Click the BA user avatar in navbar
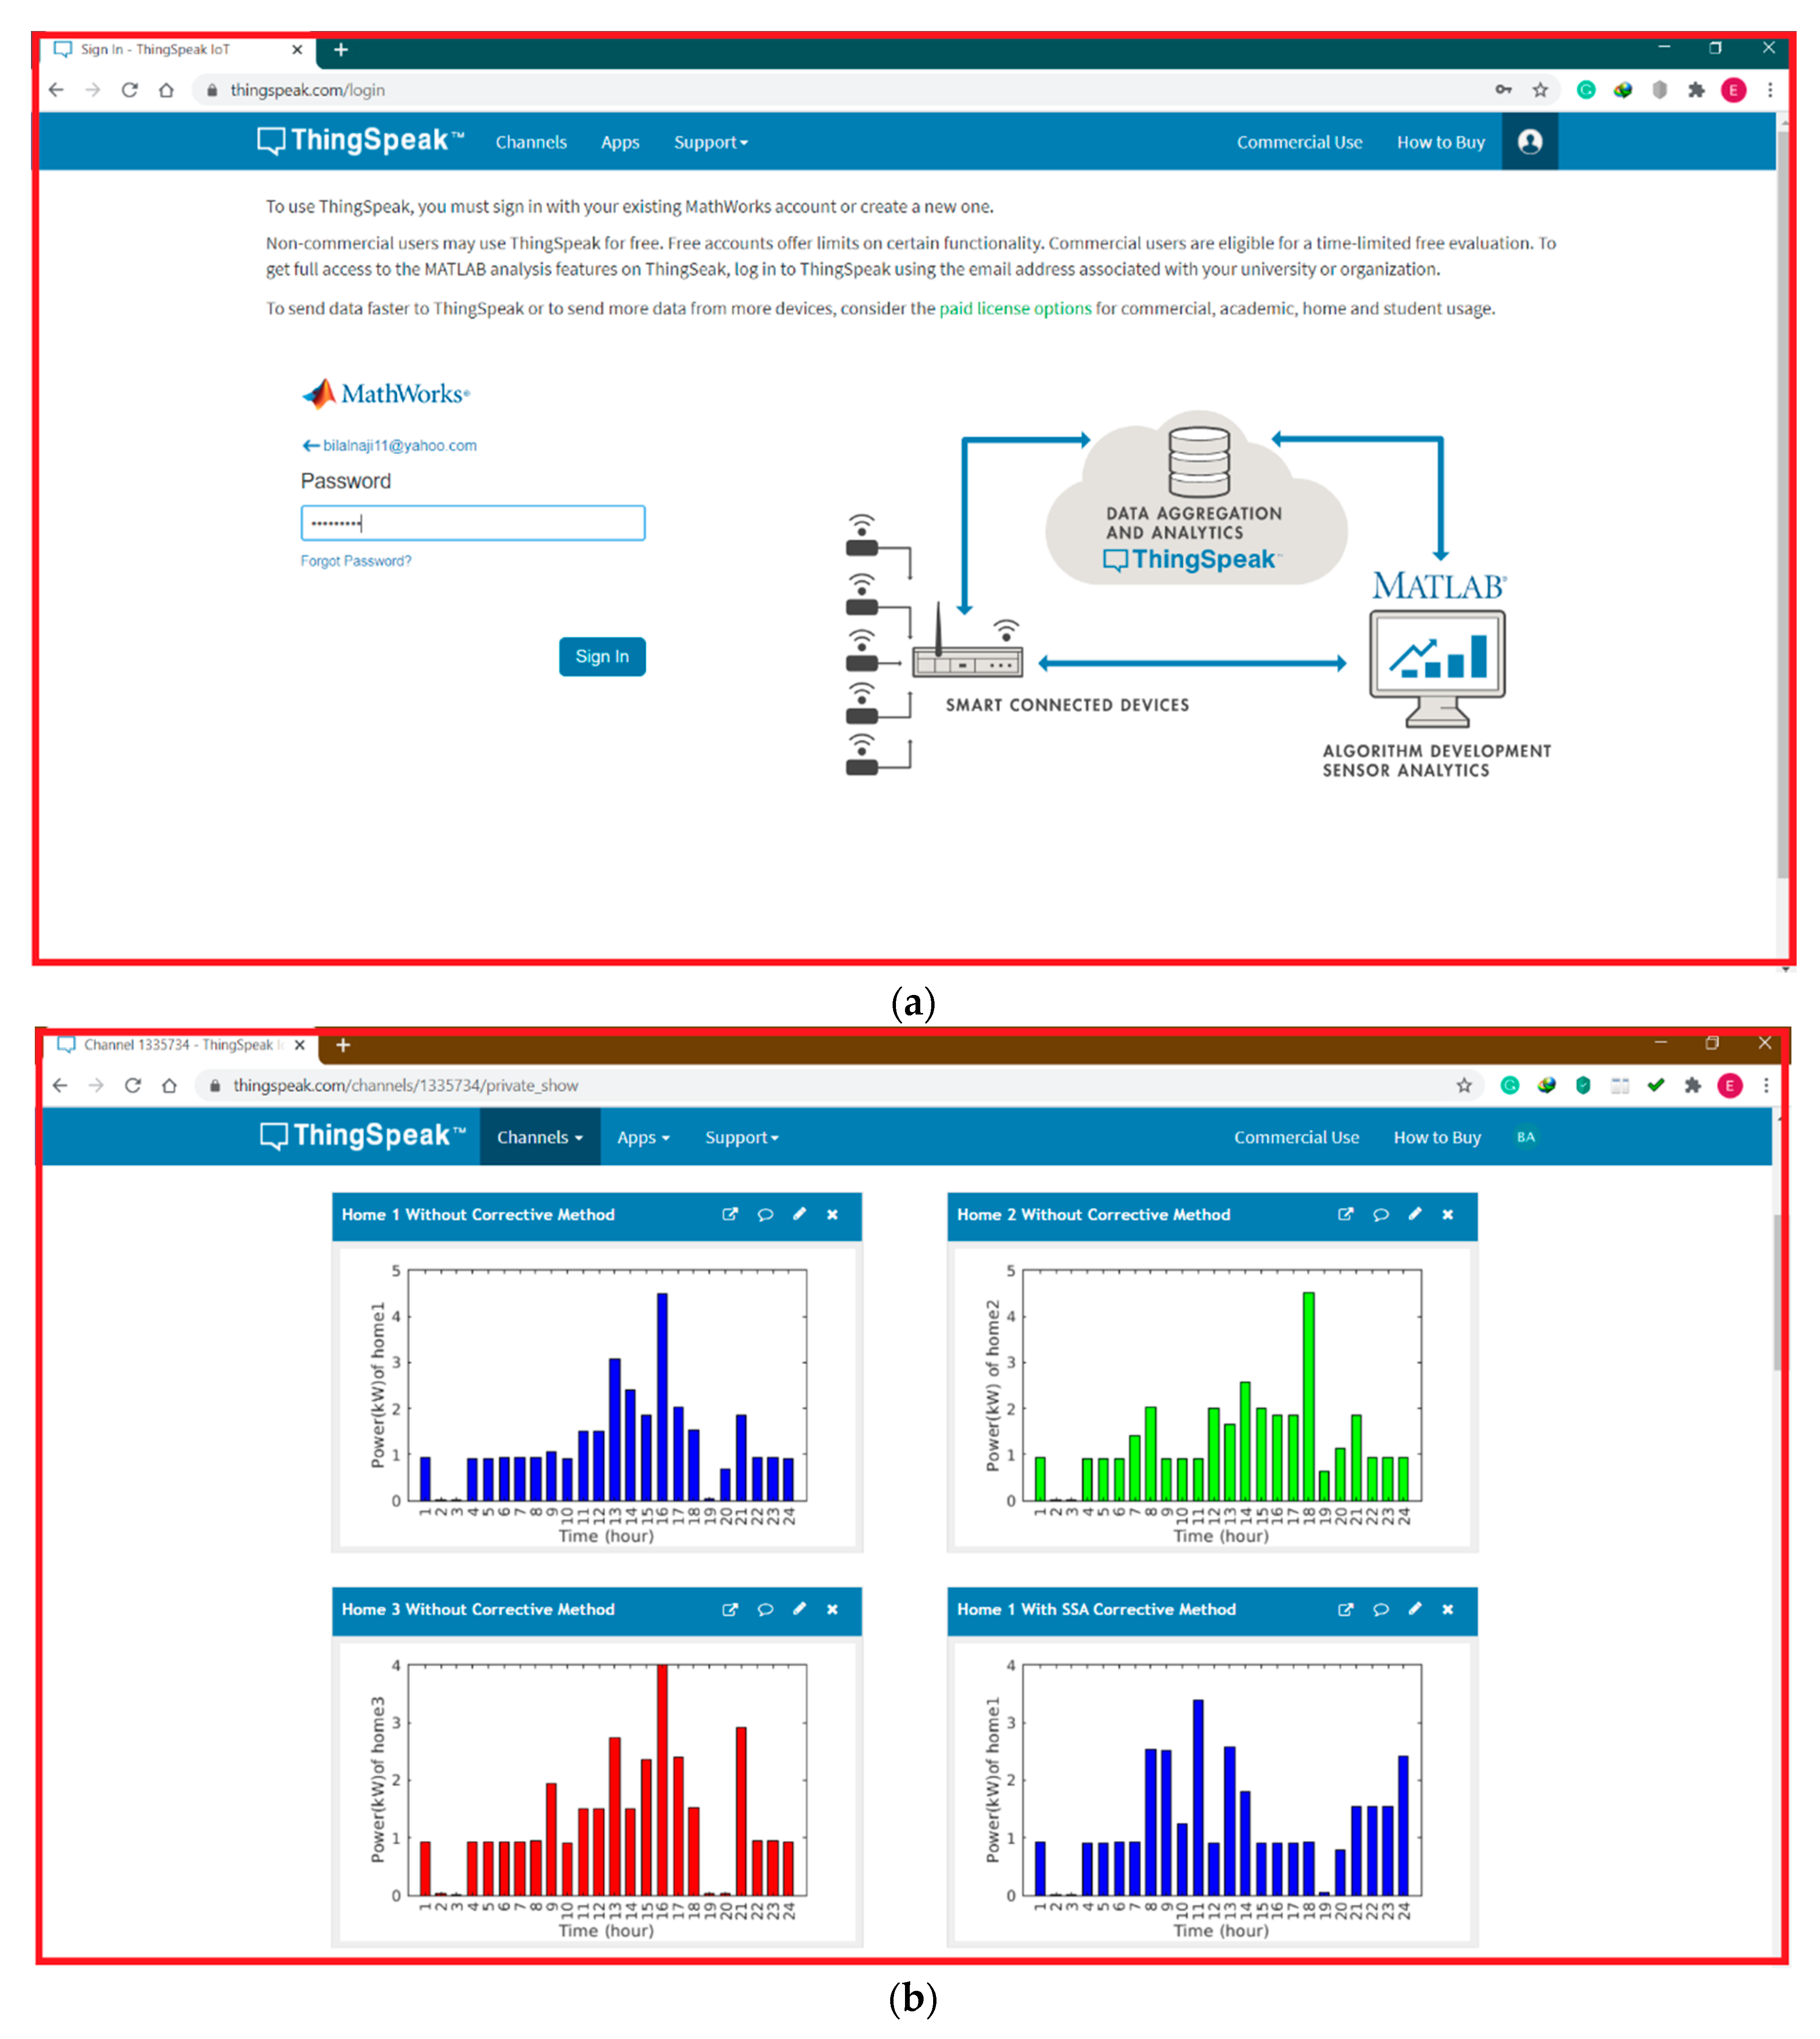Viewport: 1820px width, 2039px height. pyautogui.click(x=1525, y=1137)
